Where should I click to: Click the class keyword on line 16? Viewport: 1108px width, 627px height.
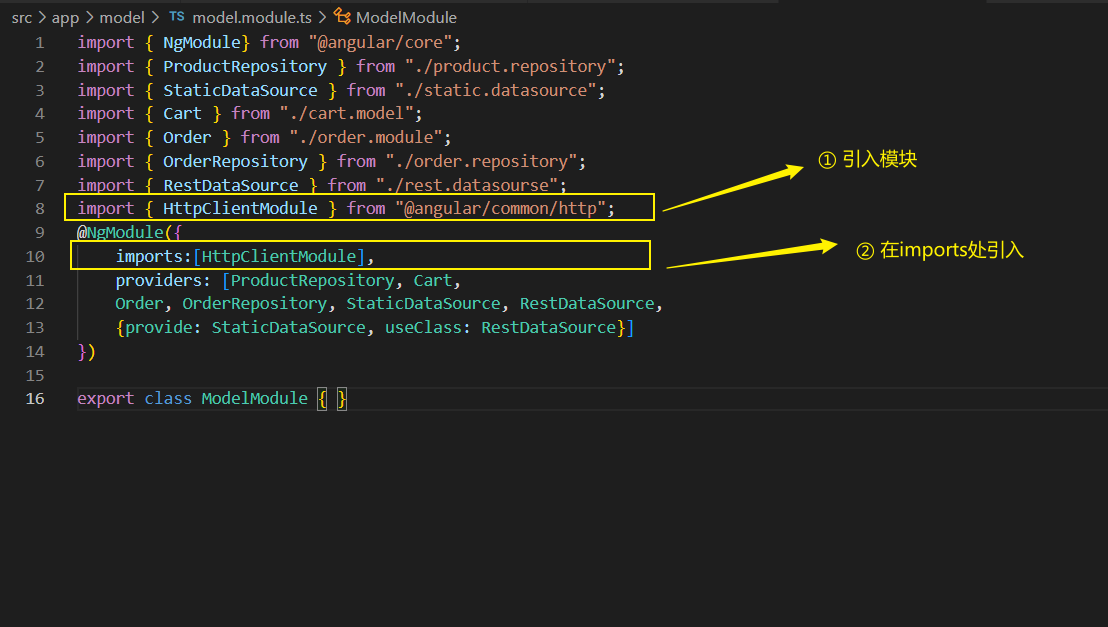tap(168, 399)
